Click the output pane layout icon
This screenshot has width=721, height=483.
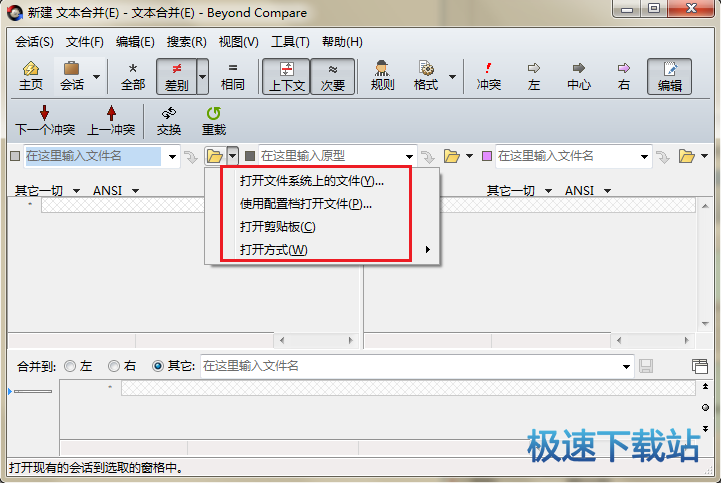[x=700, y=366]
